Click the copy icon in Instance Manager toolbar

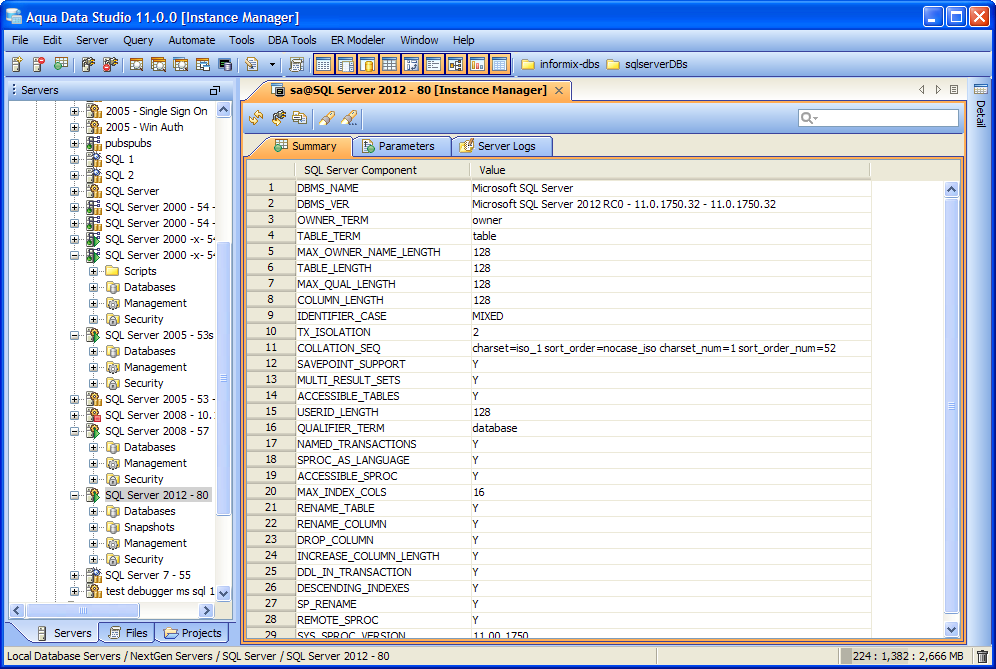(x=300, y=117)
